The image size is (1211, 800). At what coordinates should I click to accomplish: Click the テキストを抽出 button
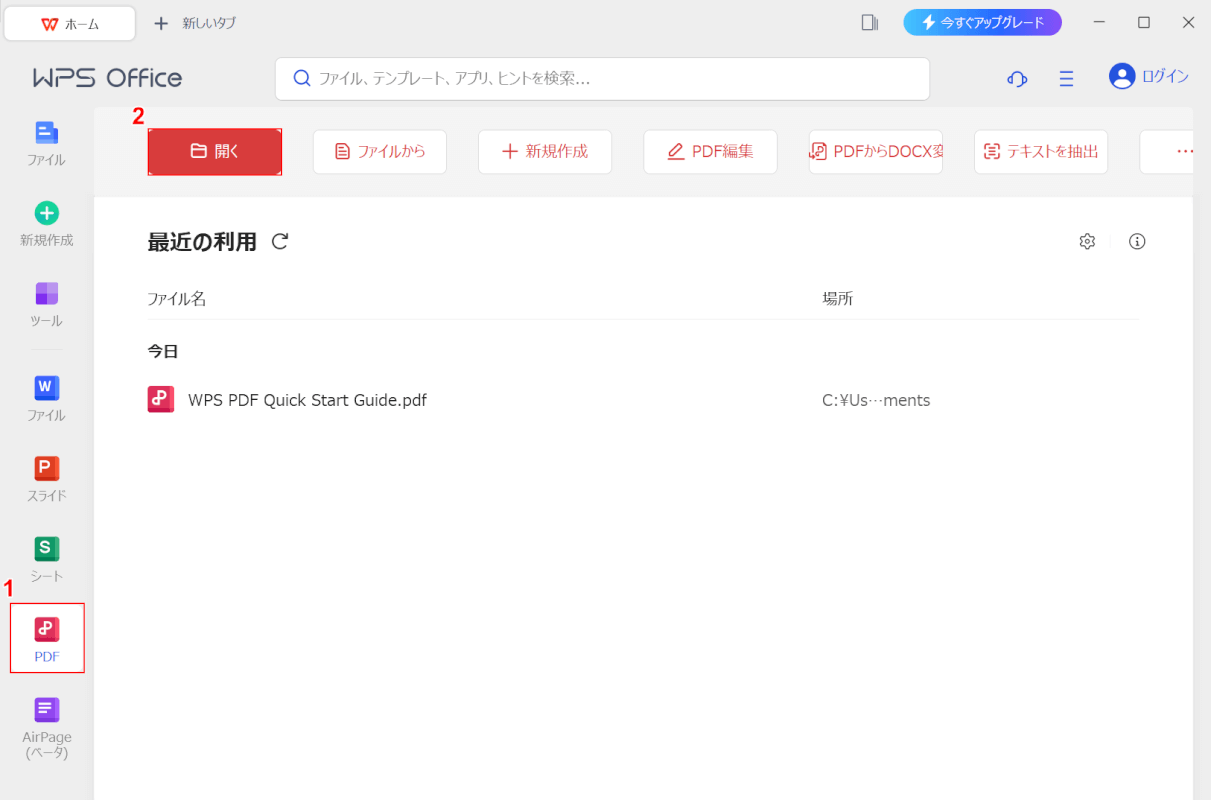[1041, 152]
